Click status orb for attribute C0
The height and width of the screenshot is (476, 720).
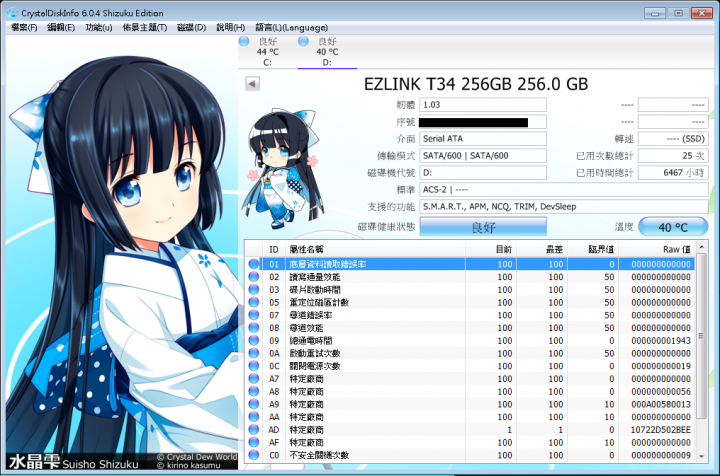[253, 455]
